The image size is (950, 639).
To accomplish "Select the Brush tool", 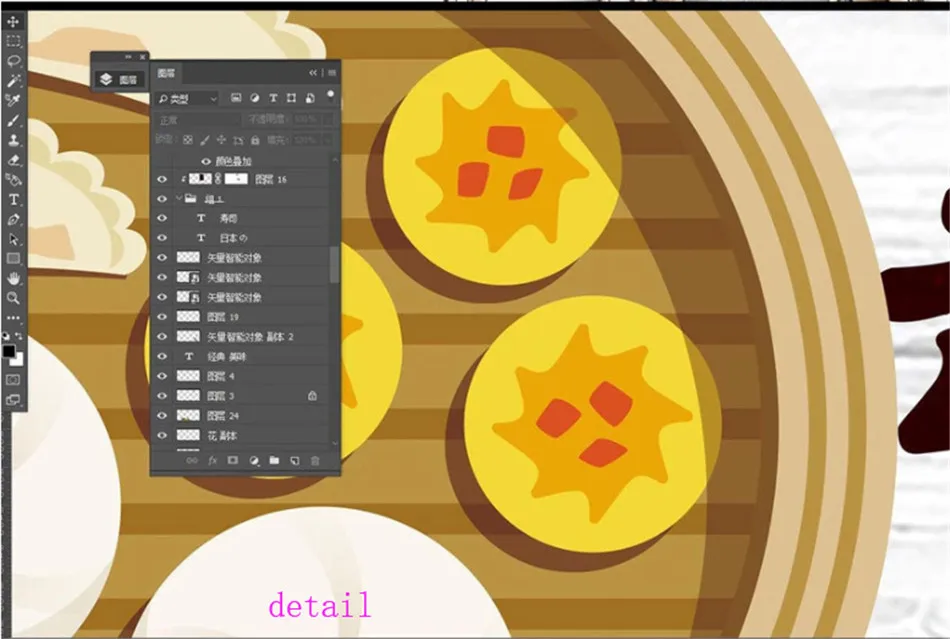I will tap(13, 121).
